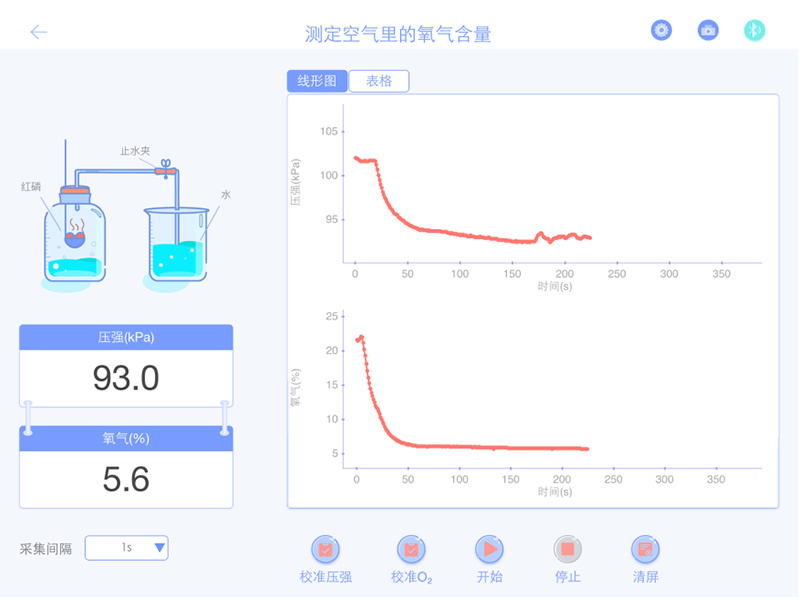Image resolution: width=800 pixels, height=600 pixels.
Task: Click the 校准O₂ calibrate oxygen icon
Action: point(411,549)
